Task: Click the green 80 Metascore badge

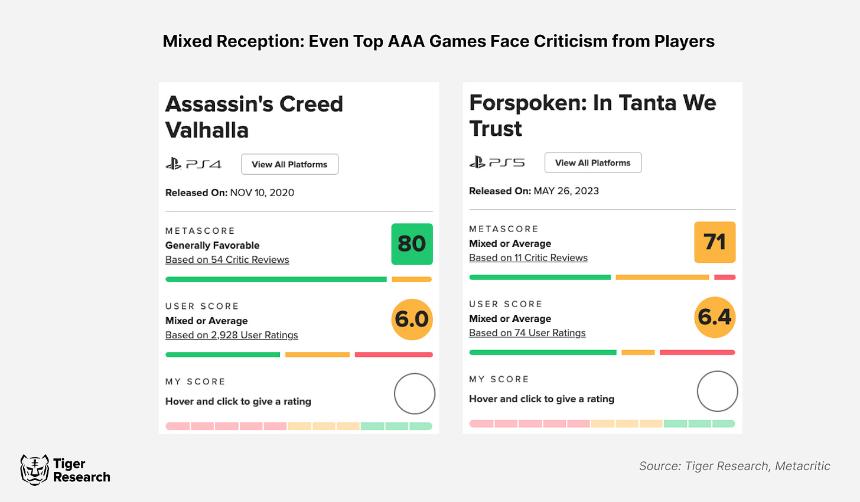Action: pyautogui.click(x=412, y=244)
